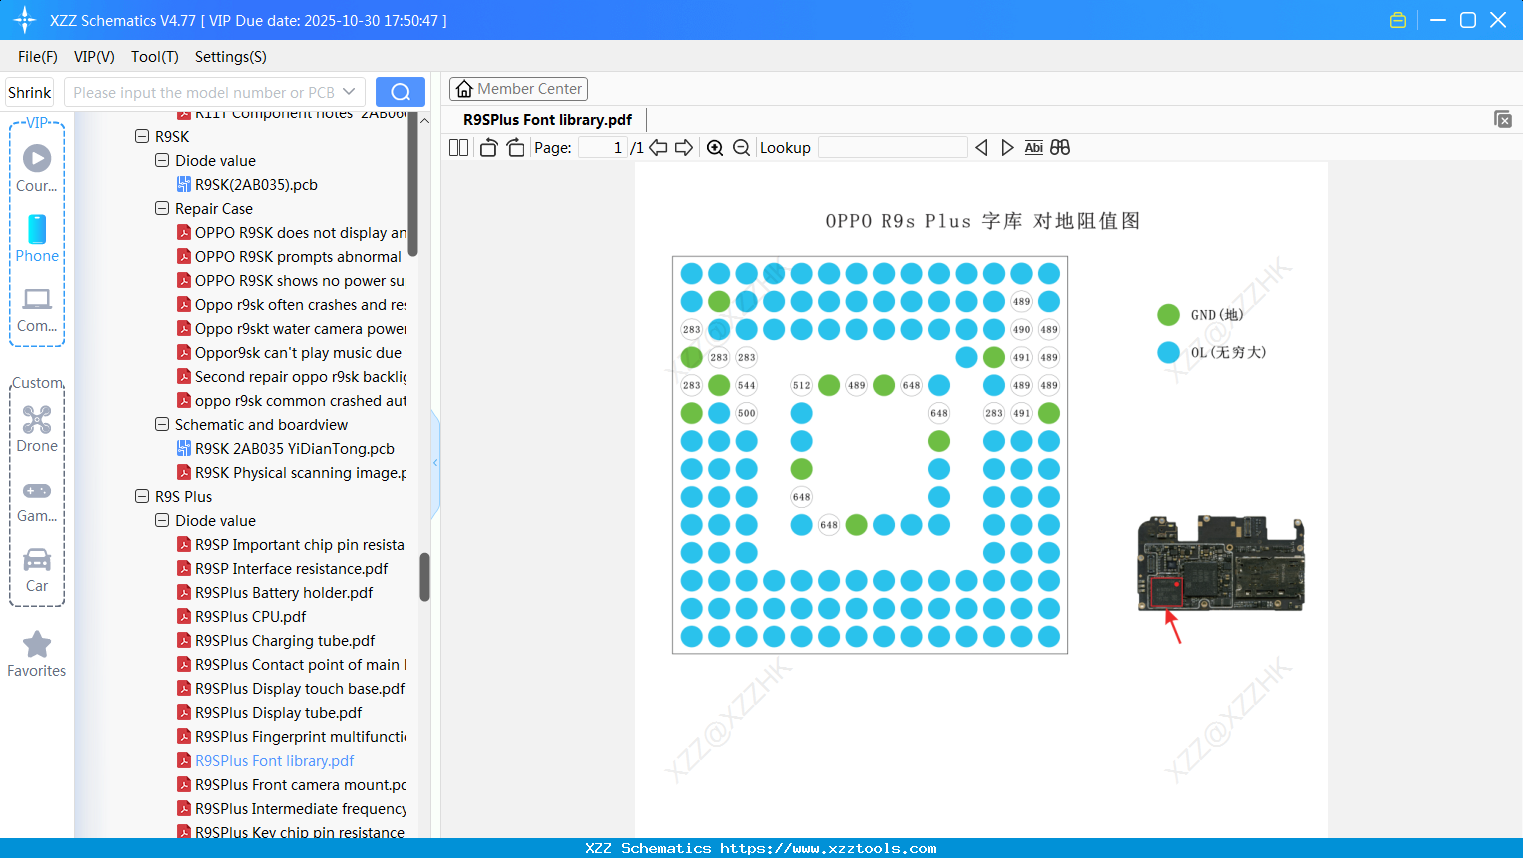This screenshot has width=1523, height=858.
Task: Click inside the Page number field
Action: tap(603, 148)
